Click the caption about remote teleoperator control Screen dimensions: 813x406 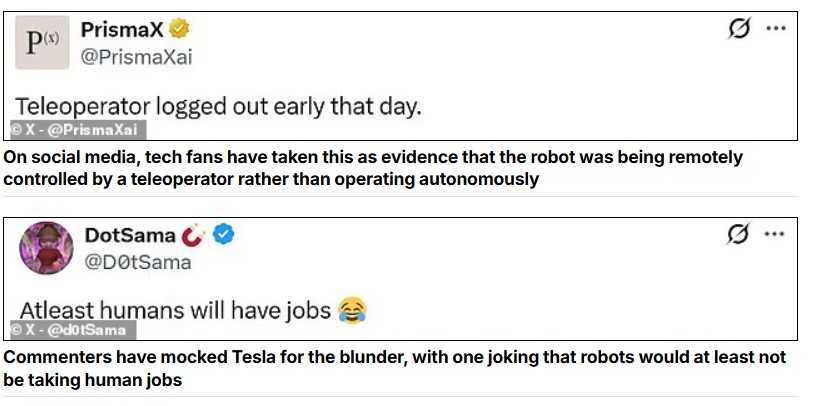click(x=372, y=169)
